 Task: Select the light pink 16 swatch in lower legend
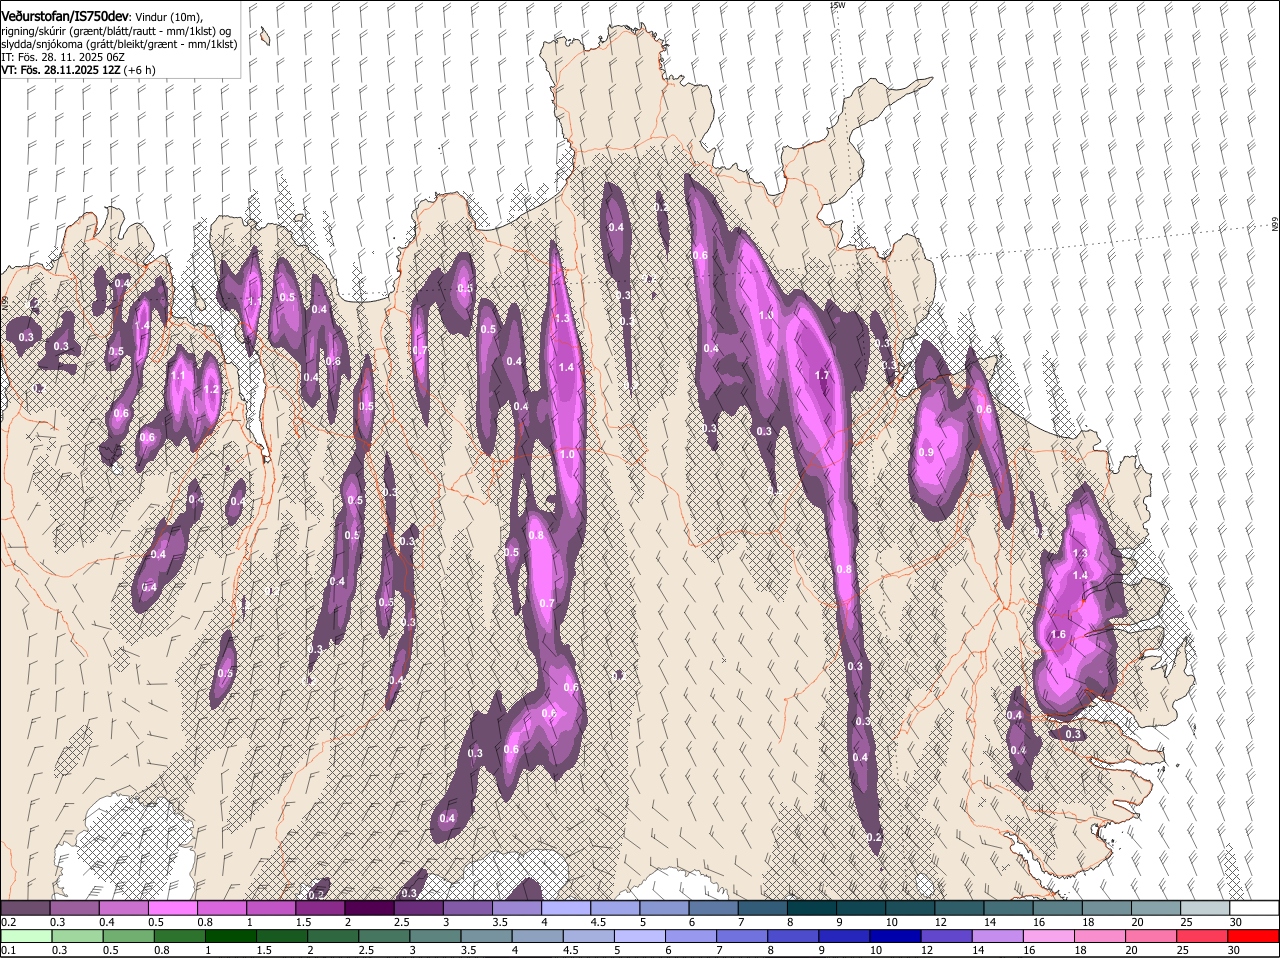pyautogui.click(x=1048, y=937)
